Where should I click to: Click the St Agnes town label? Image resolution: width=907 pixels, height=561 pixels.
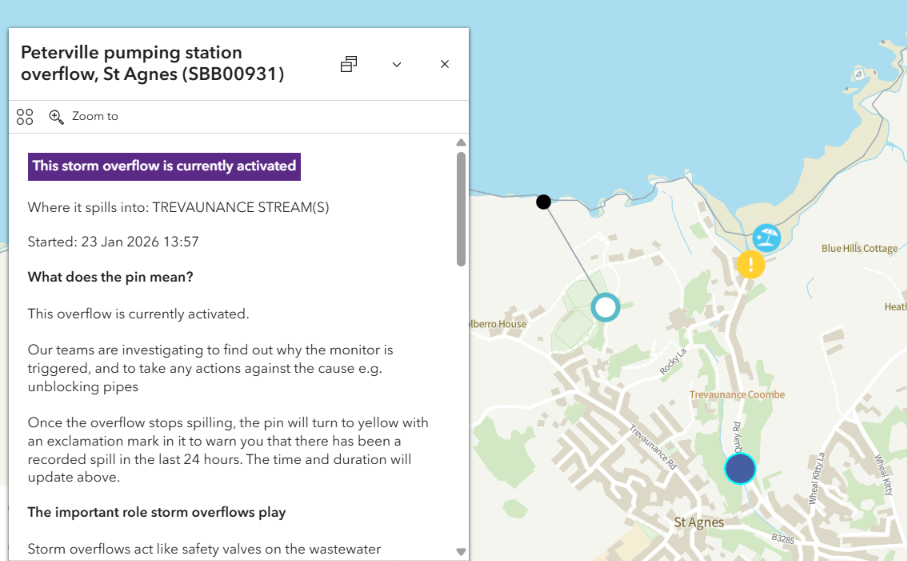click(x=699, y=522)
